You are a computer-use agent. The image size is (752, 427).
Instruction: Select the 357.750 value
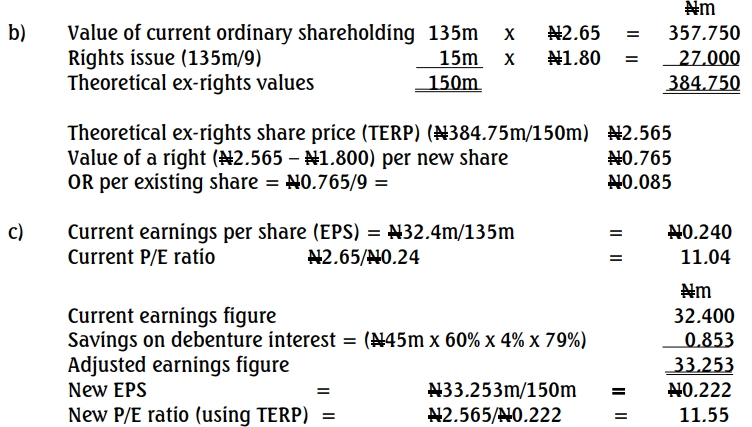pos(703,33)
